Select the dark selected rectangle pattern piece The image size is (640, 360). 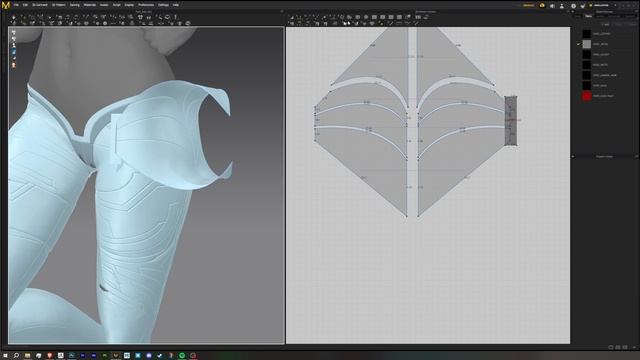511,121
